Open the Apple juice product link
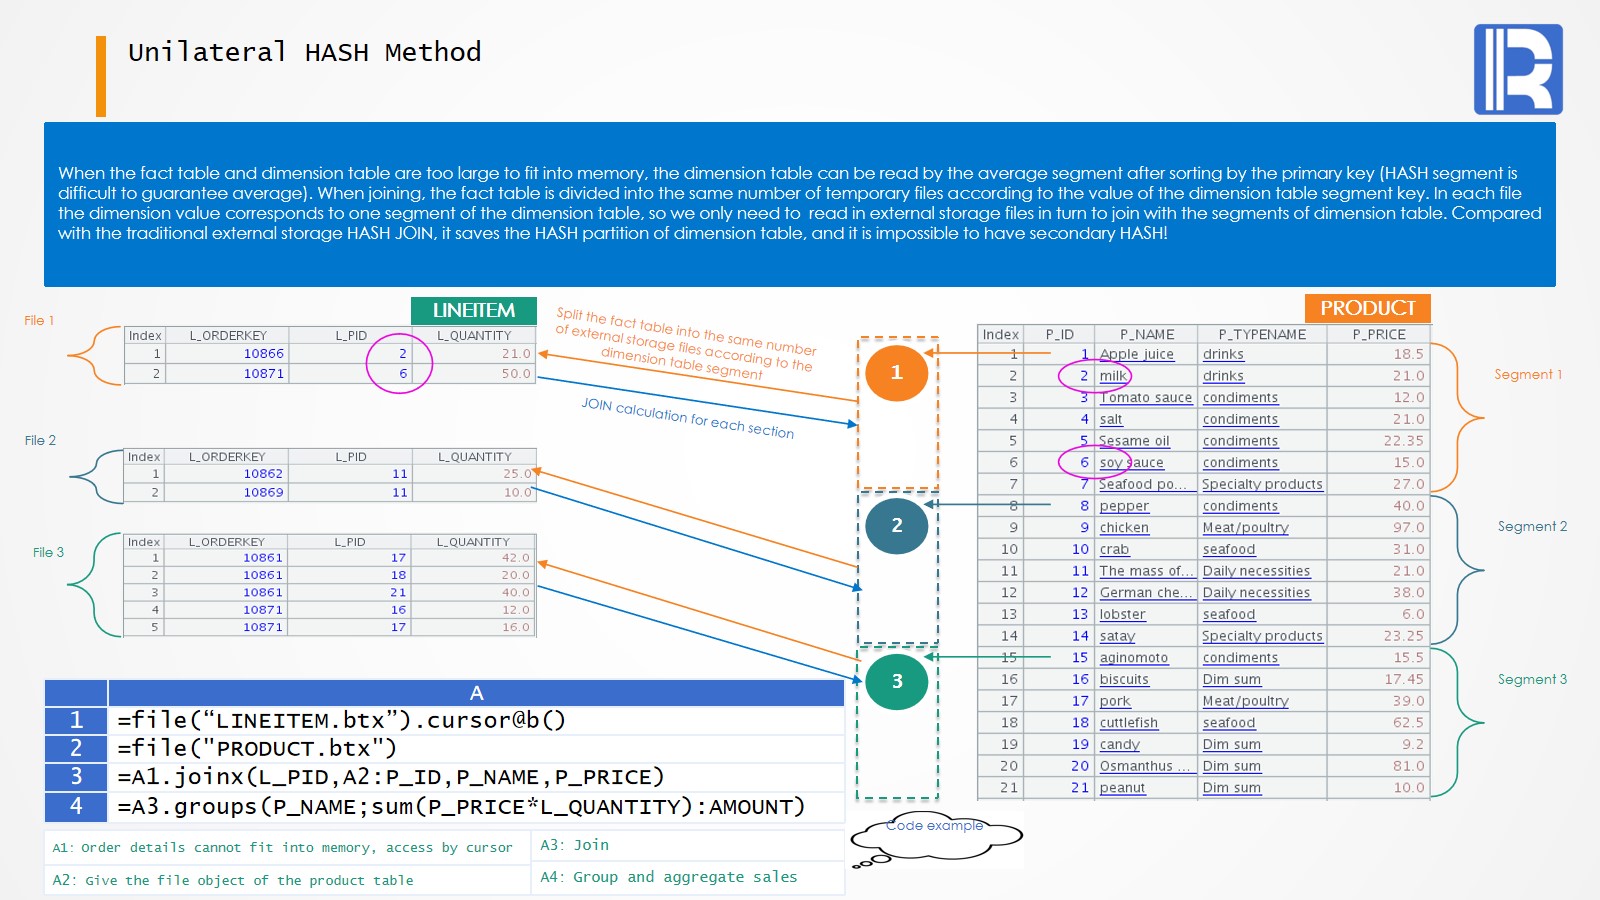 (x=1136, y=354)
